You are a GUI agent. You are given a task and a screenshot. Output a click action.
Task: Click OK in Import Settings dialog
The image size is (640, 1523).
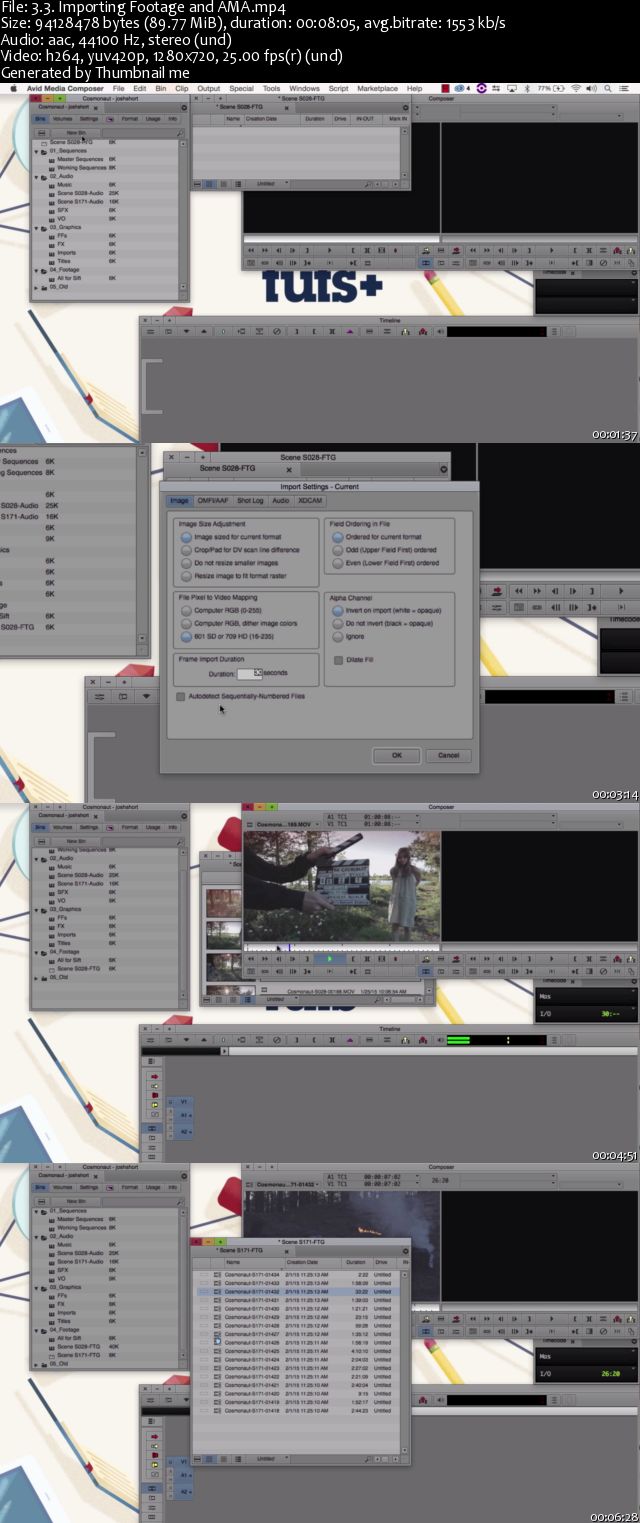(396, 755)
